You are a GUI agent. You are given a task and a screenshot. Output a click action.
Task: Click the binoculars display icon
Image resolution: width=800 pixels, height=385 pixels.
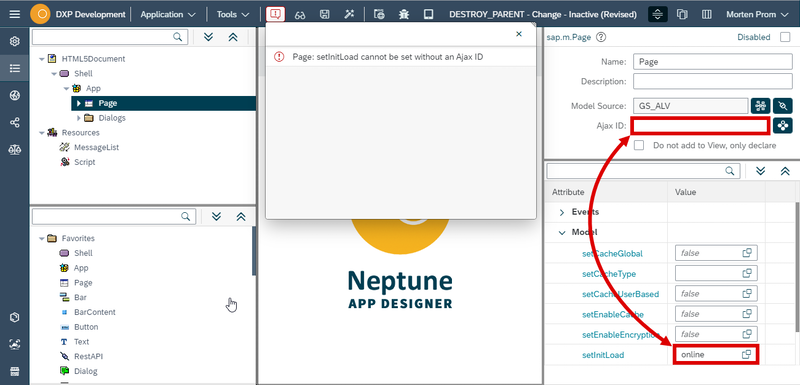(x=300, y=14)
